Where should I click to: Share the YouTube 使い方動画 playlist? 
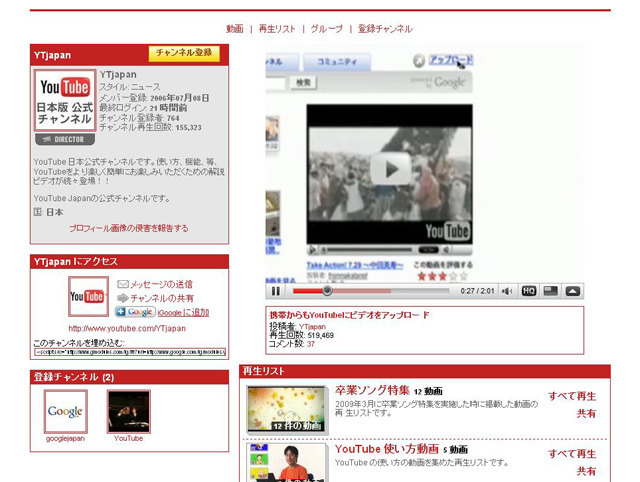pyautogui.click(x=586, y=471)
